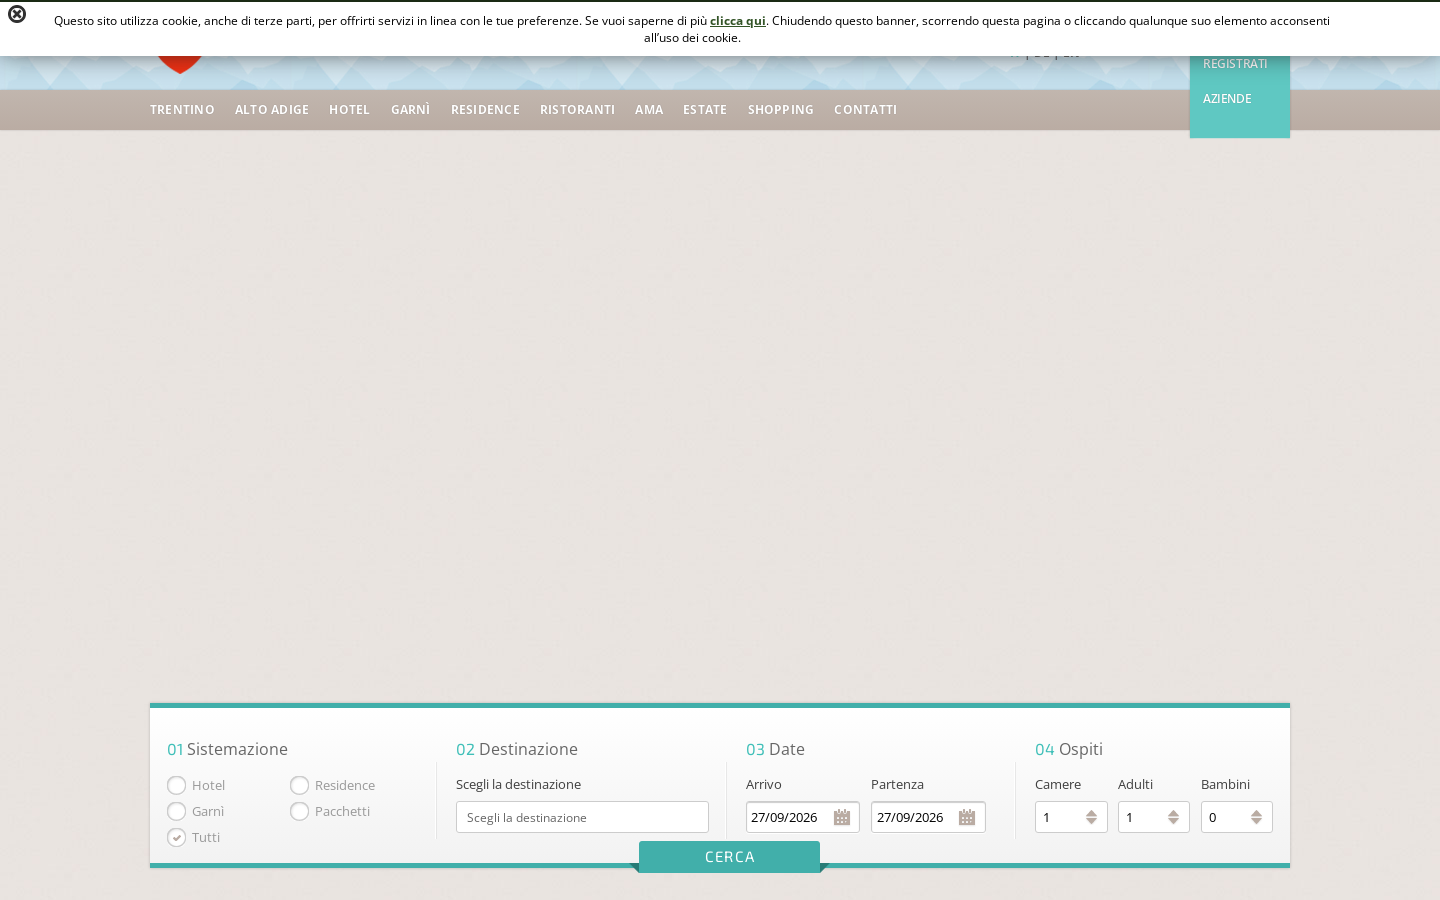Select the Hotel accommodation radio button
Image resolution: width=1440 pixels, height=900 pixels.
coord(177,785)
